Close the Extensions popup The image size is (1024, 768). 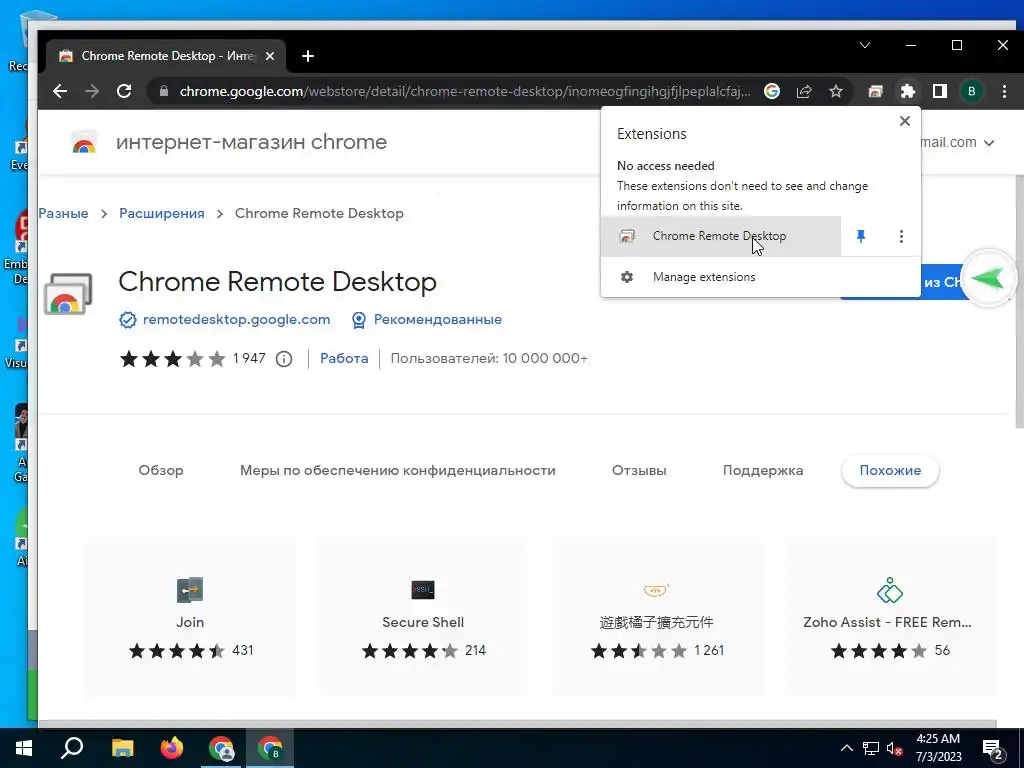[x=904, y=121]
